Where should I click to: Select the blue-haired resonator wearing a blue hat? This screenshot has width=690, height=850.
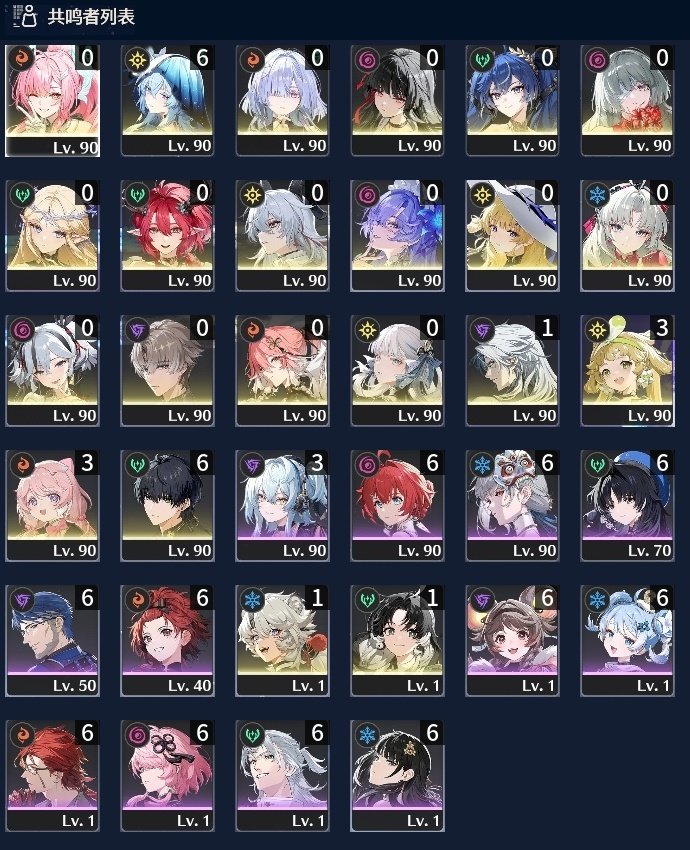coord(167,101)
